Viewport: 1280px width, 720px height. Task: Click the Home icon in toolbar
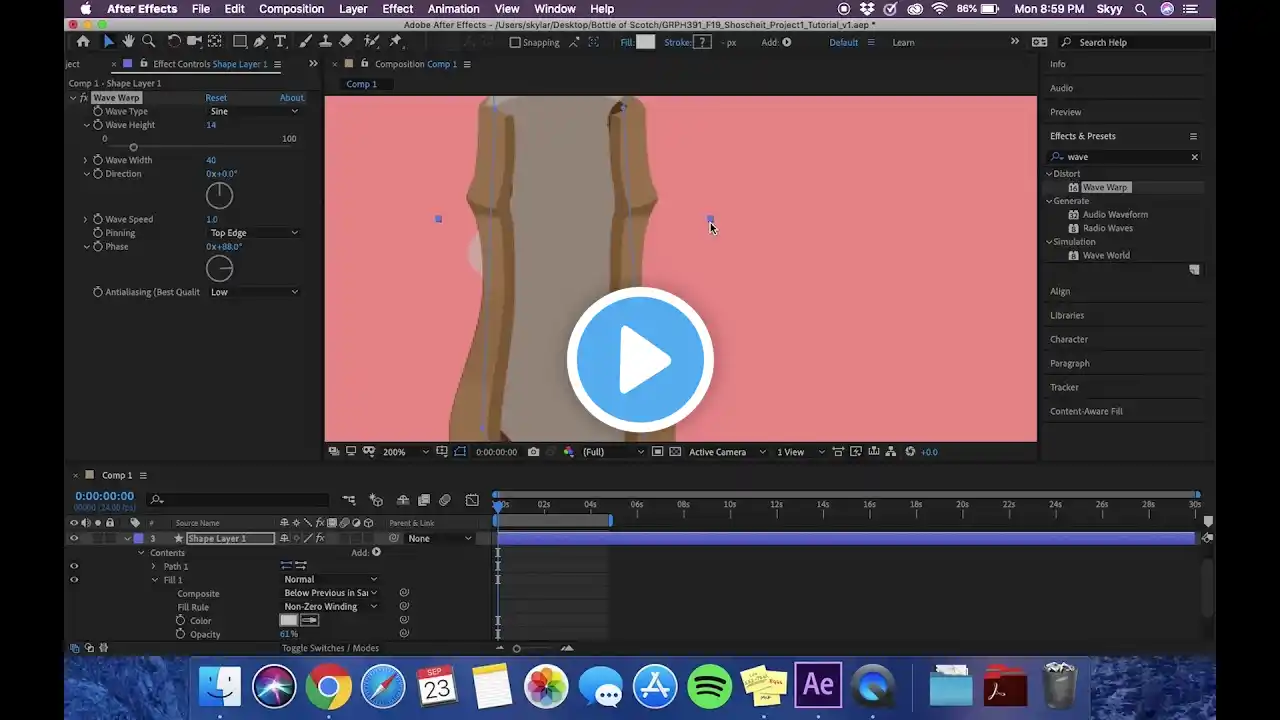83,42
